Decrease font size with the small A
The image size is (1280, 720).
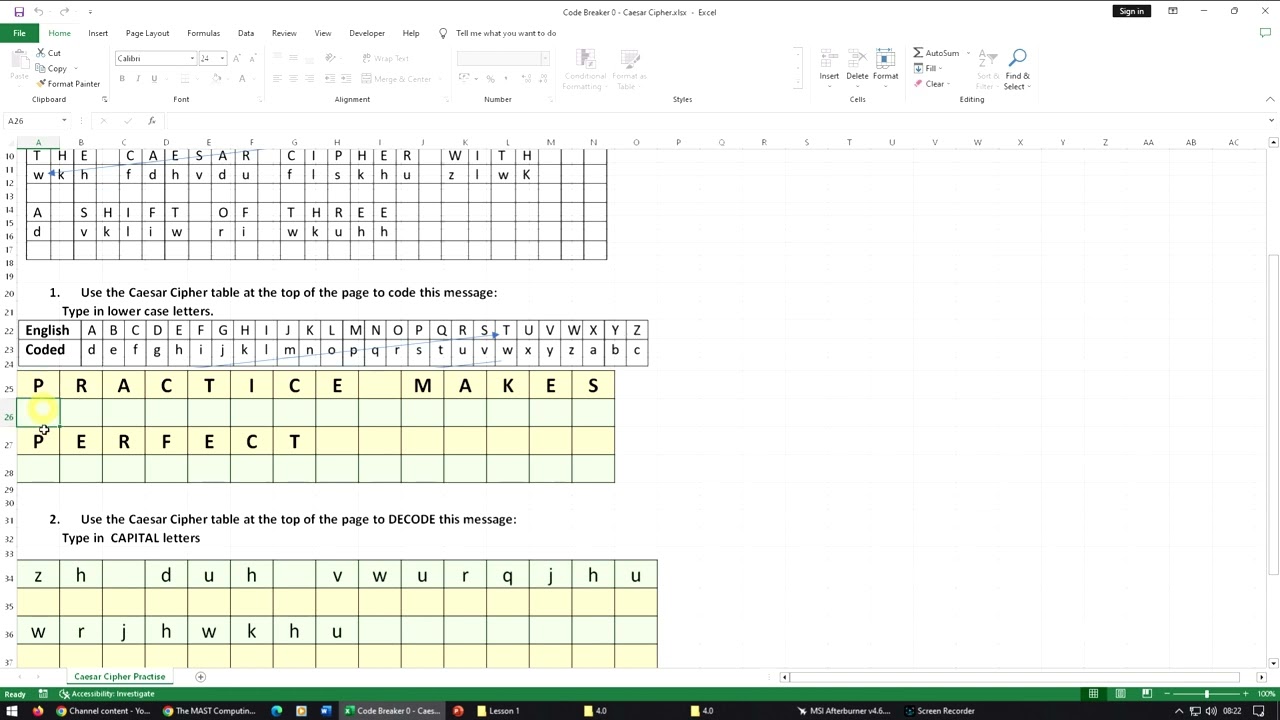pos(252,58)
